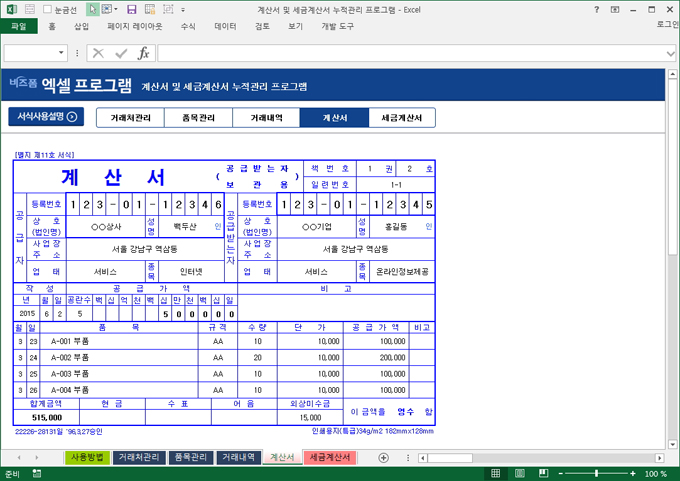Click the cancel X formula bar icon
Image resolution: width=680 pixels, height=481 pixels.
(99, 53)
